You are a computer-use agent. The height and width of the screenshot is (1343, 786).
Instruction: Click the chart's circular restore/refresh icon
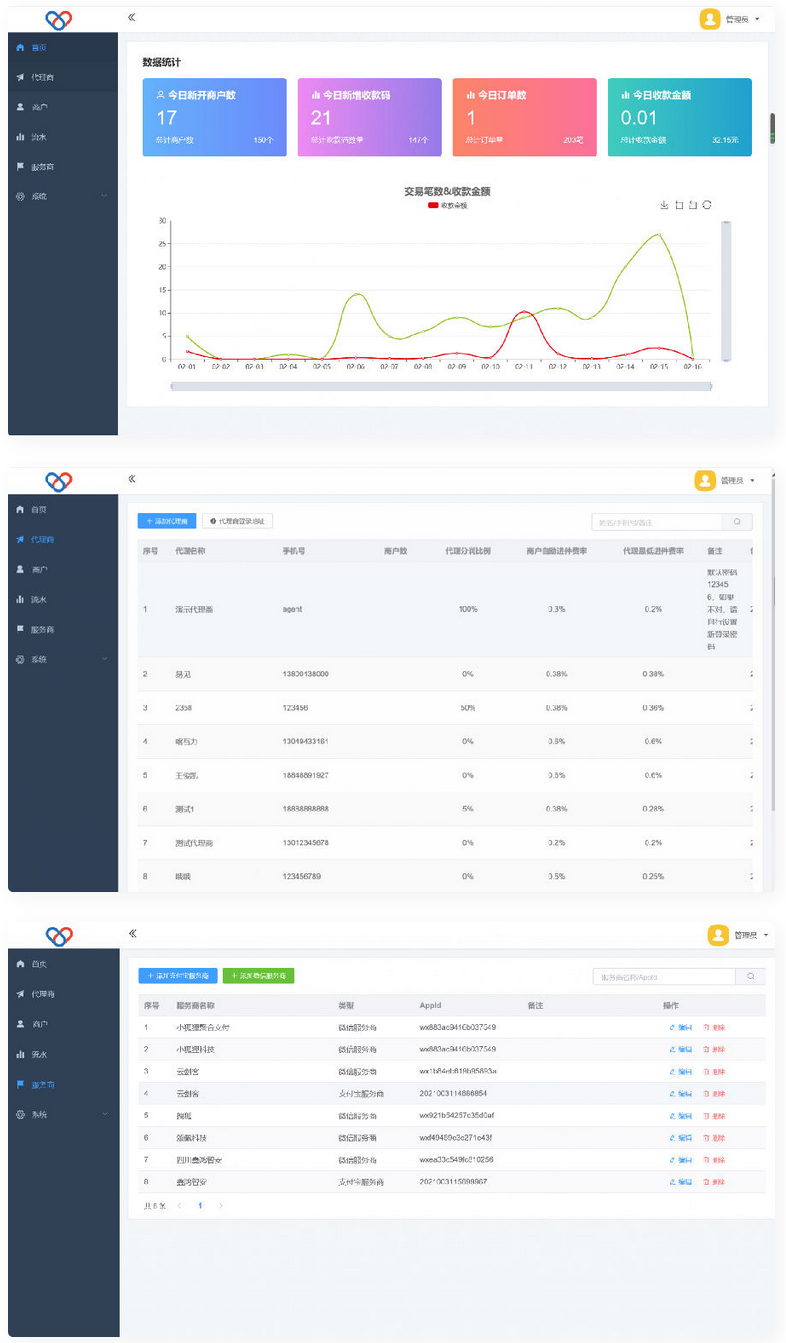[x=707, y=205]
